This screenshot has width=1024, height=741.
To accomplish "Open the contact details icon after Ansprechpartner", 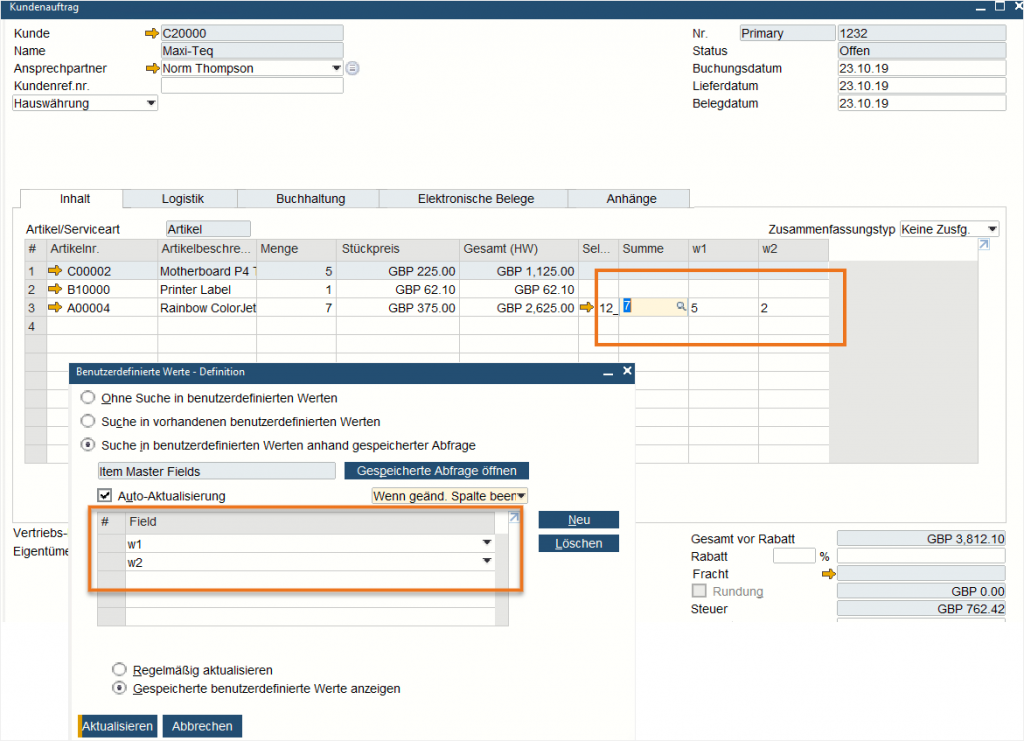I will [352, 69].
